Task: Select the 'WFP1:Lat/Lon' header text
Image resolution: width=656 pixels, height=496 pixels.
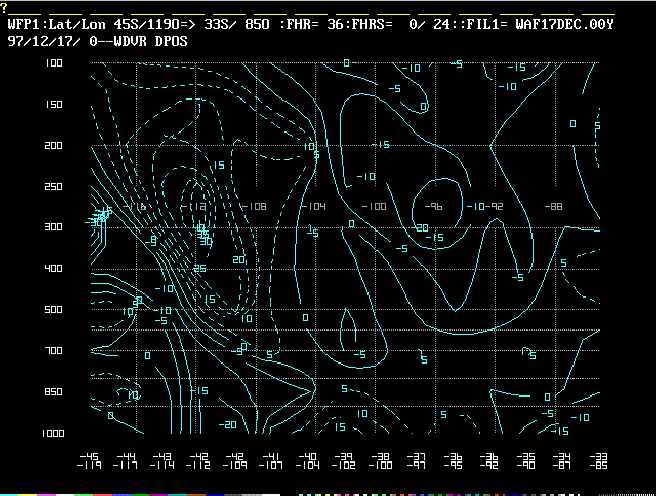Action: click(x=57, y=24)
